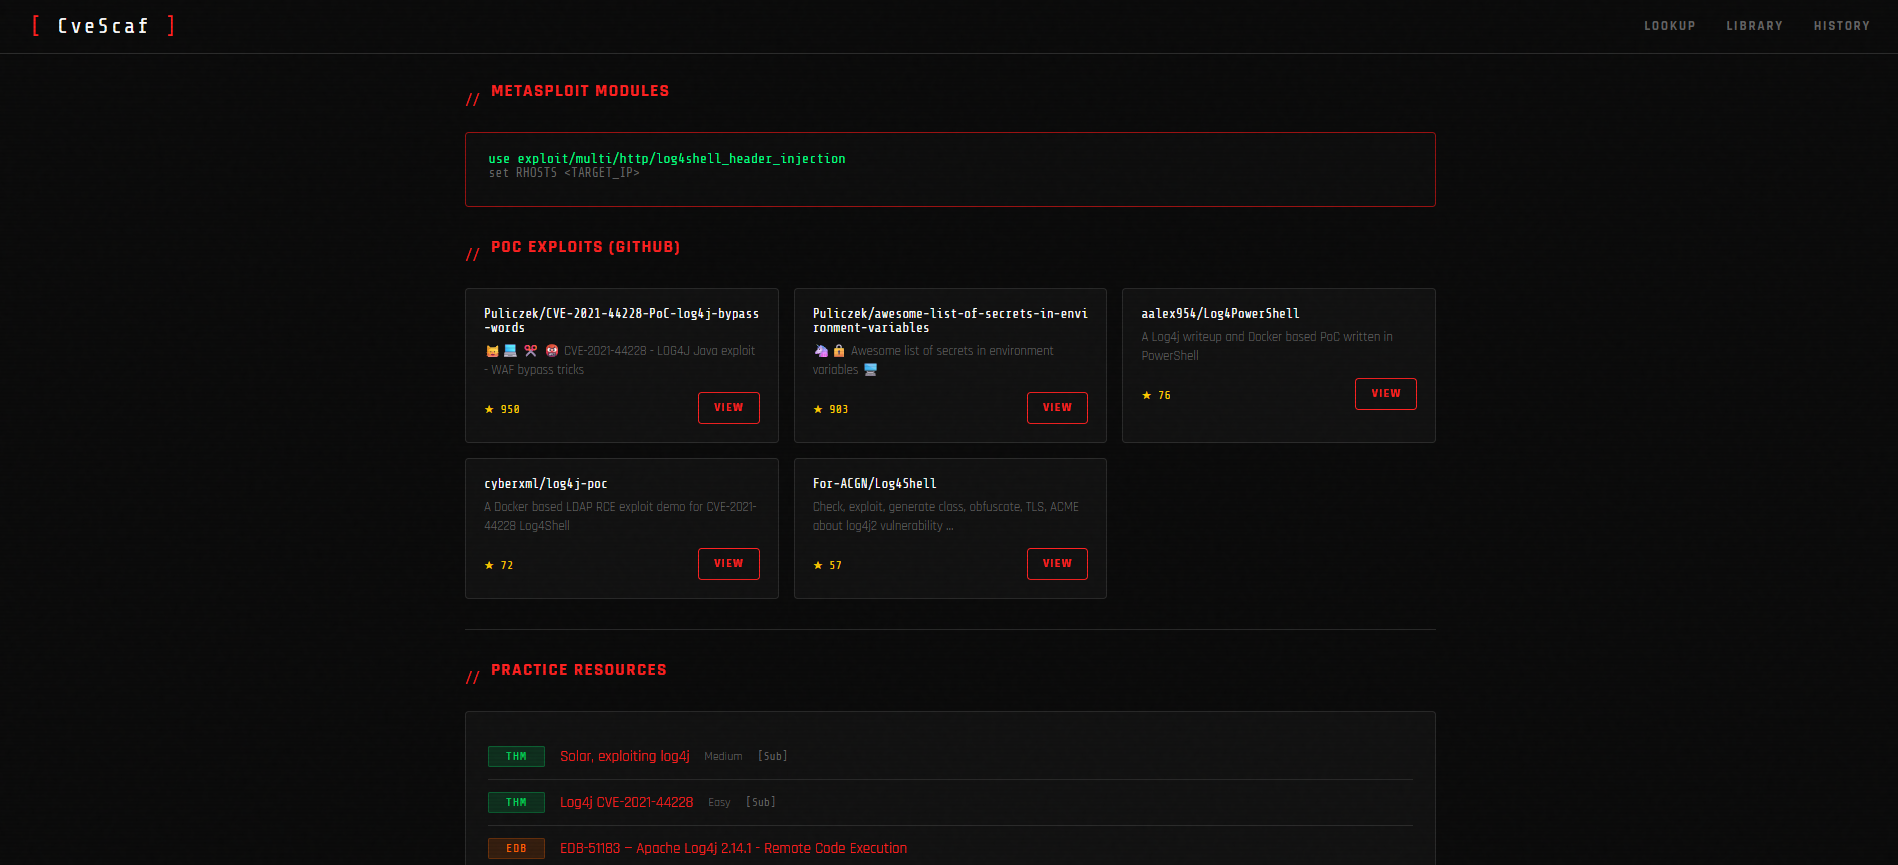Click the lock emoji in awesome-list description
The image size is (1898, 865).
pos(839,351)
